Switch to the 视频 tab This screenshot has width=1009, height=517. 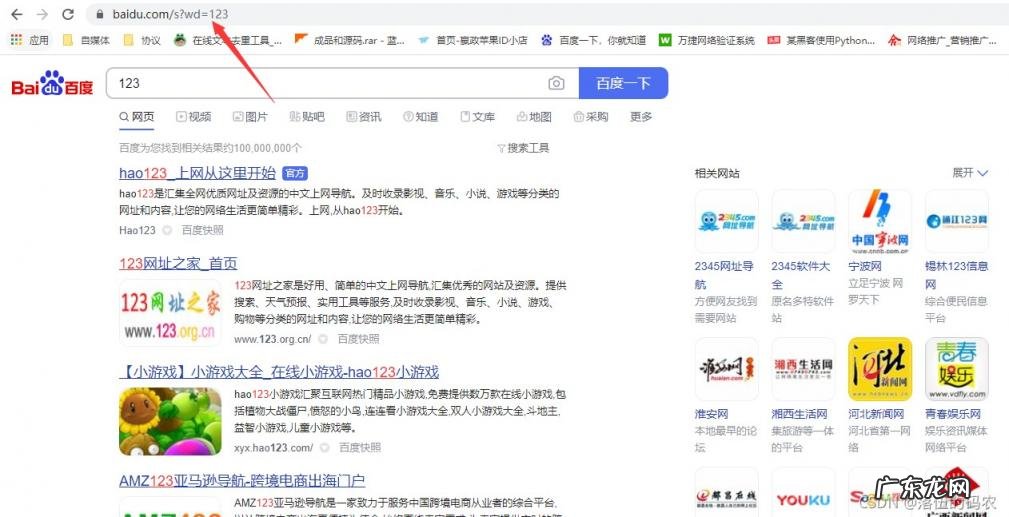[x=194, y=117]
